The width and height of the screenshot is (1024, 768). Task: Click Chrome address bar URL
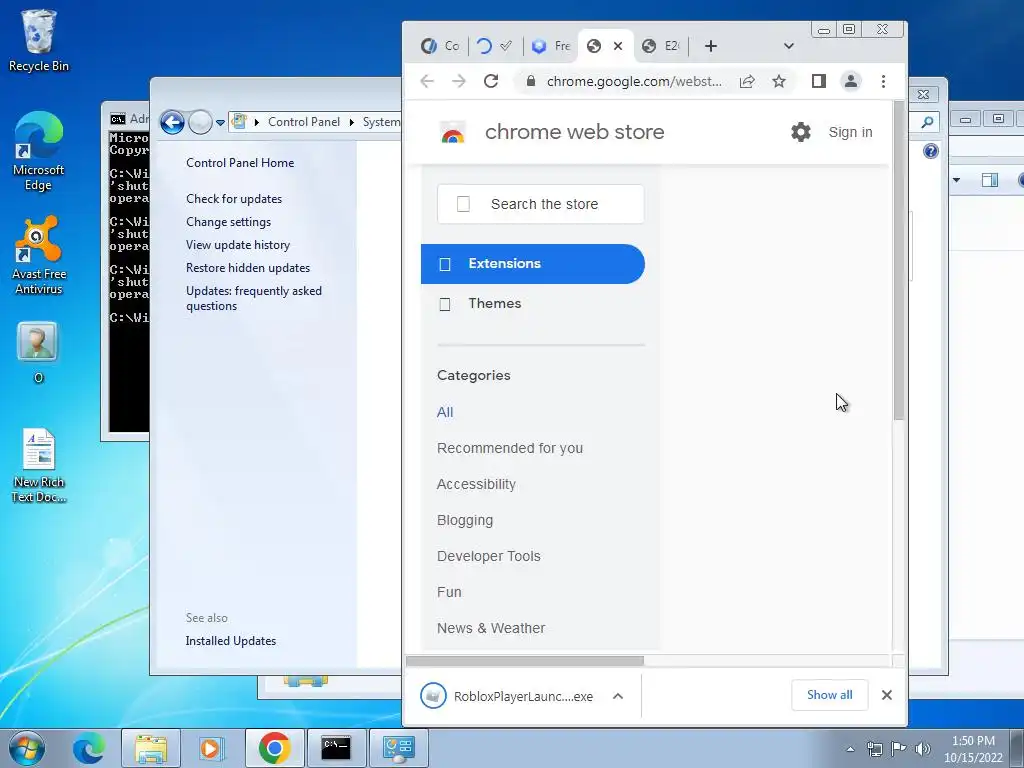(634, 81)
